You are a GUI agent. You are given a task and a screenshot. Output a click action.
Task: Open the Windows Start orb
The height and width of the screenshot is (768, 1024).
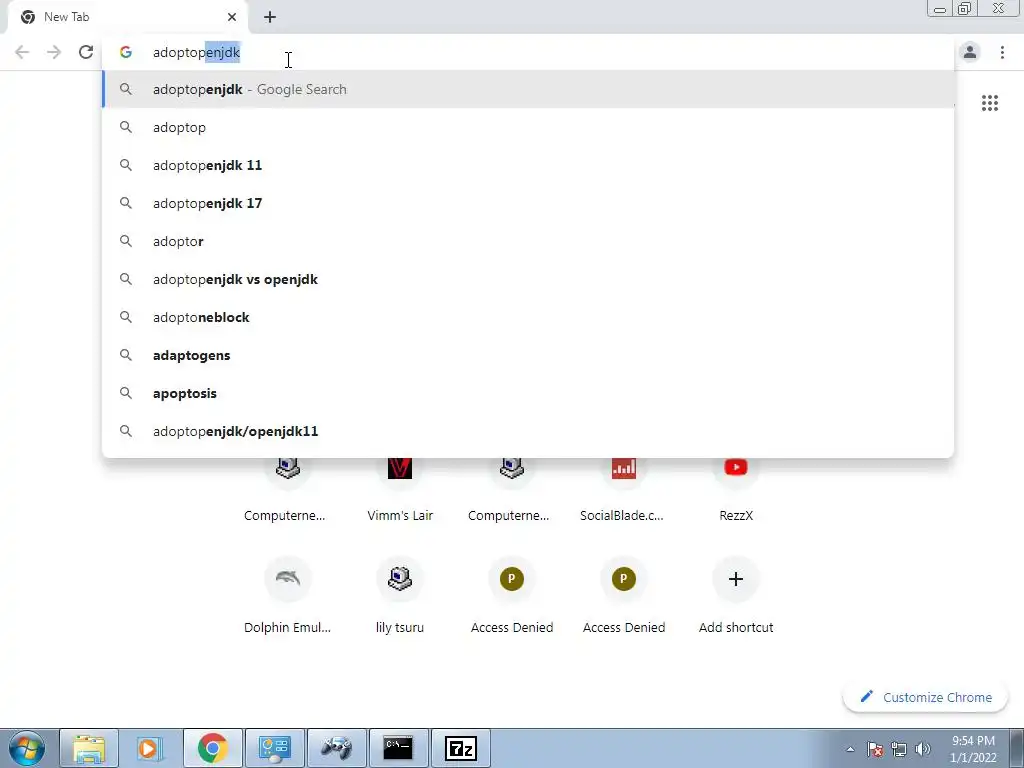[27, 748]
